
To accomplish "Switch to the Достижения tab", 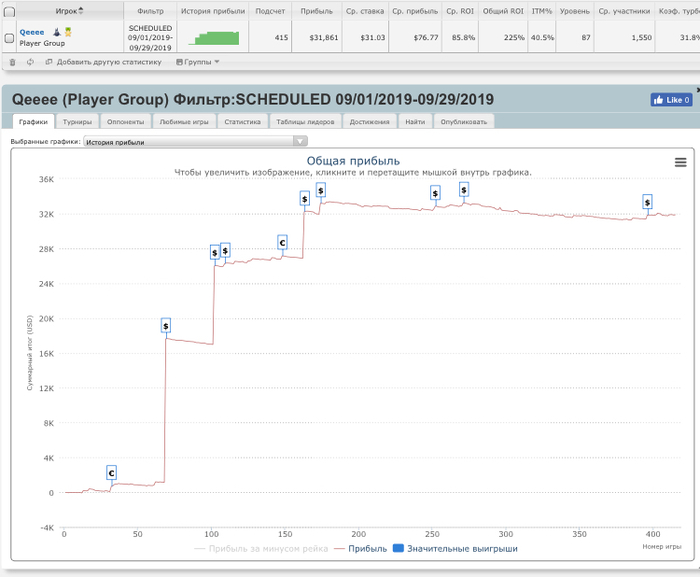I will (x=370, y=121).
